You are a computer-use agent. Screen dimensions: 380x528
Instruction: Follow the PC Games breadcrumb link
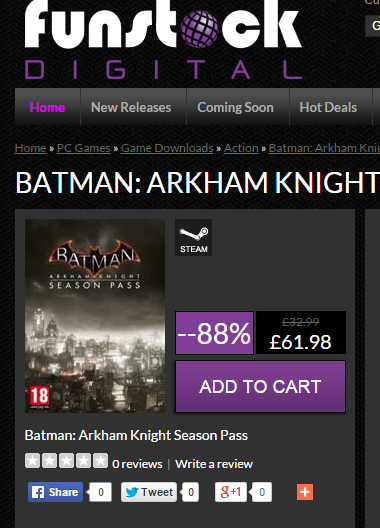84,148
